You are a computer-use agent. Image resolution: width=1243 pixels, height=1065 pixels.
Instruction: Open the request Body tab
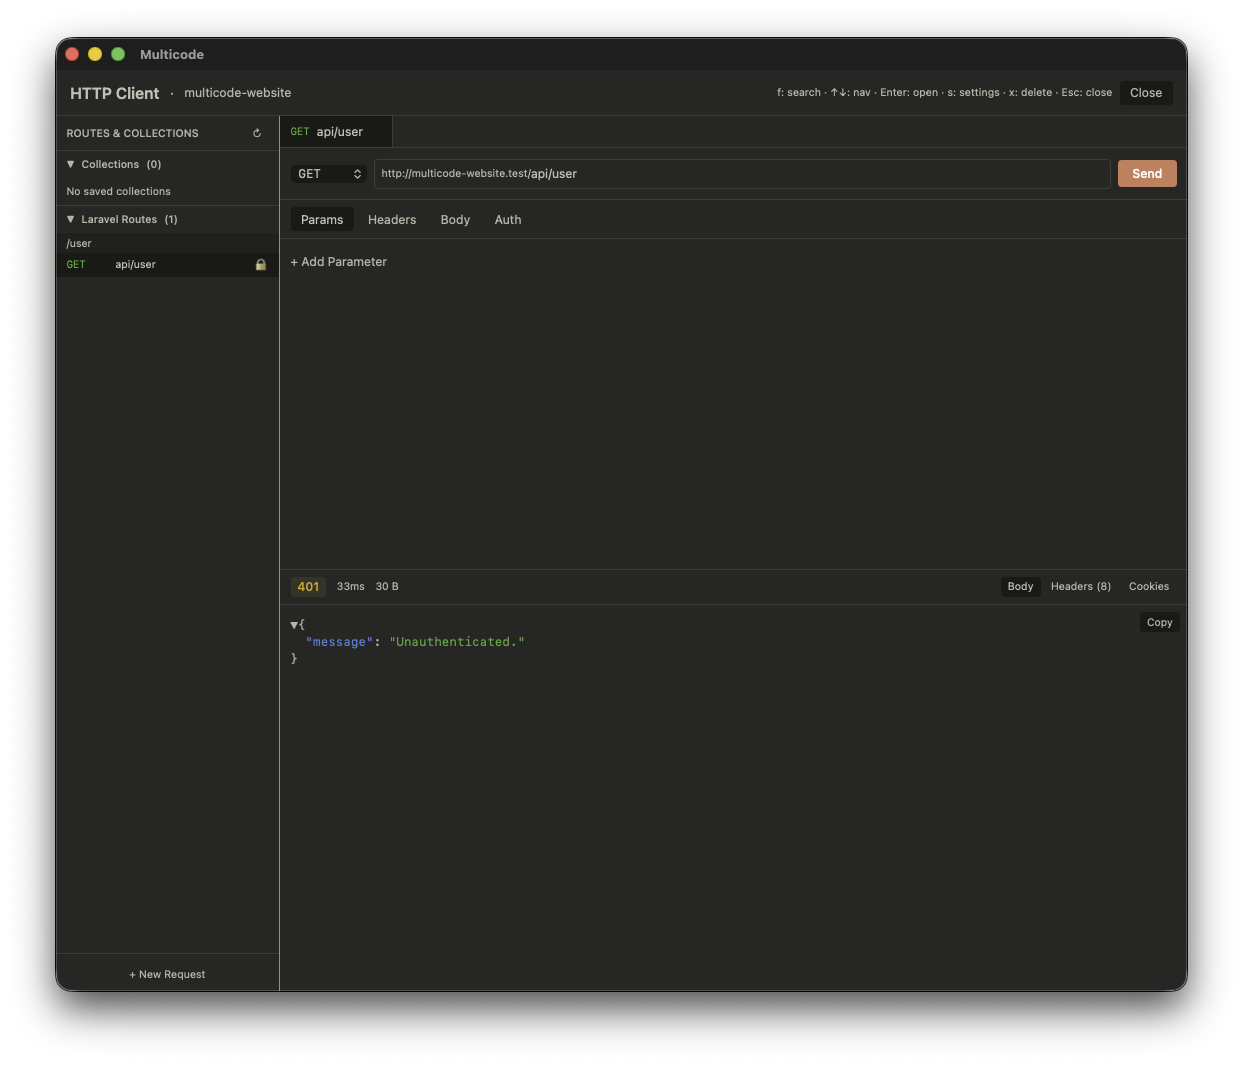tap(455, 220)
